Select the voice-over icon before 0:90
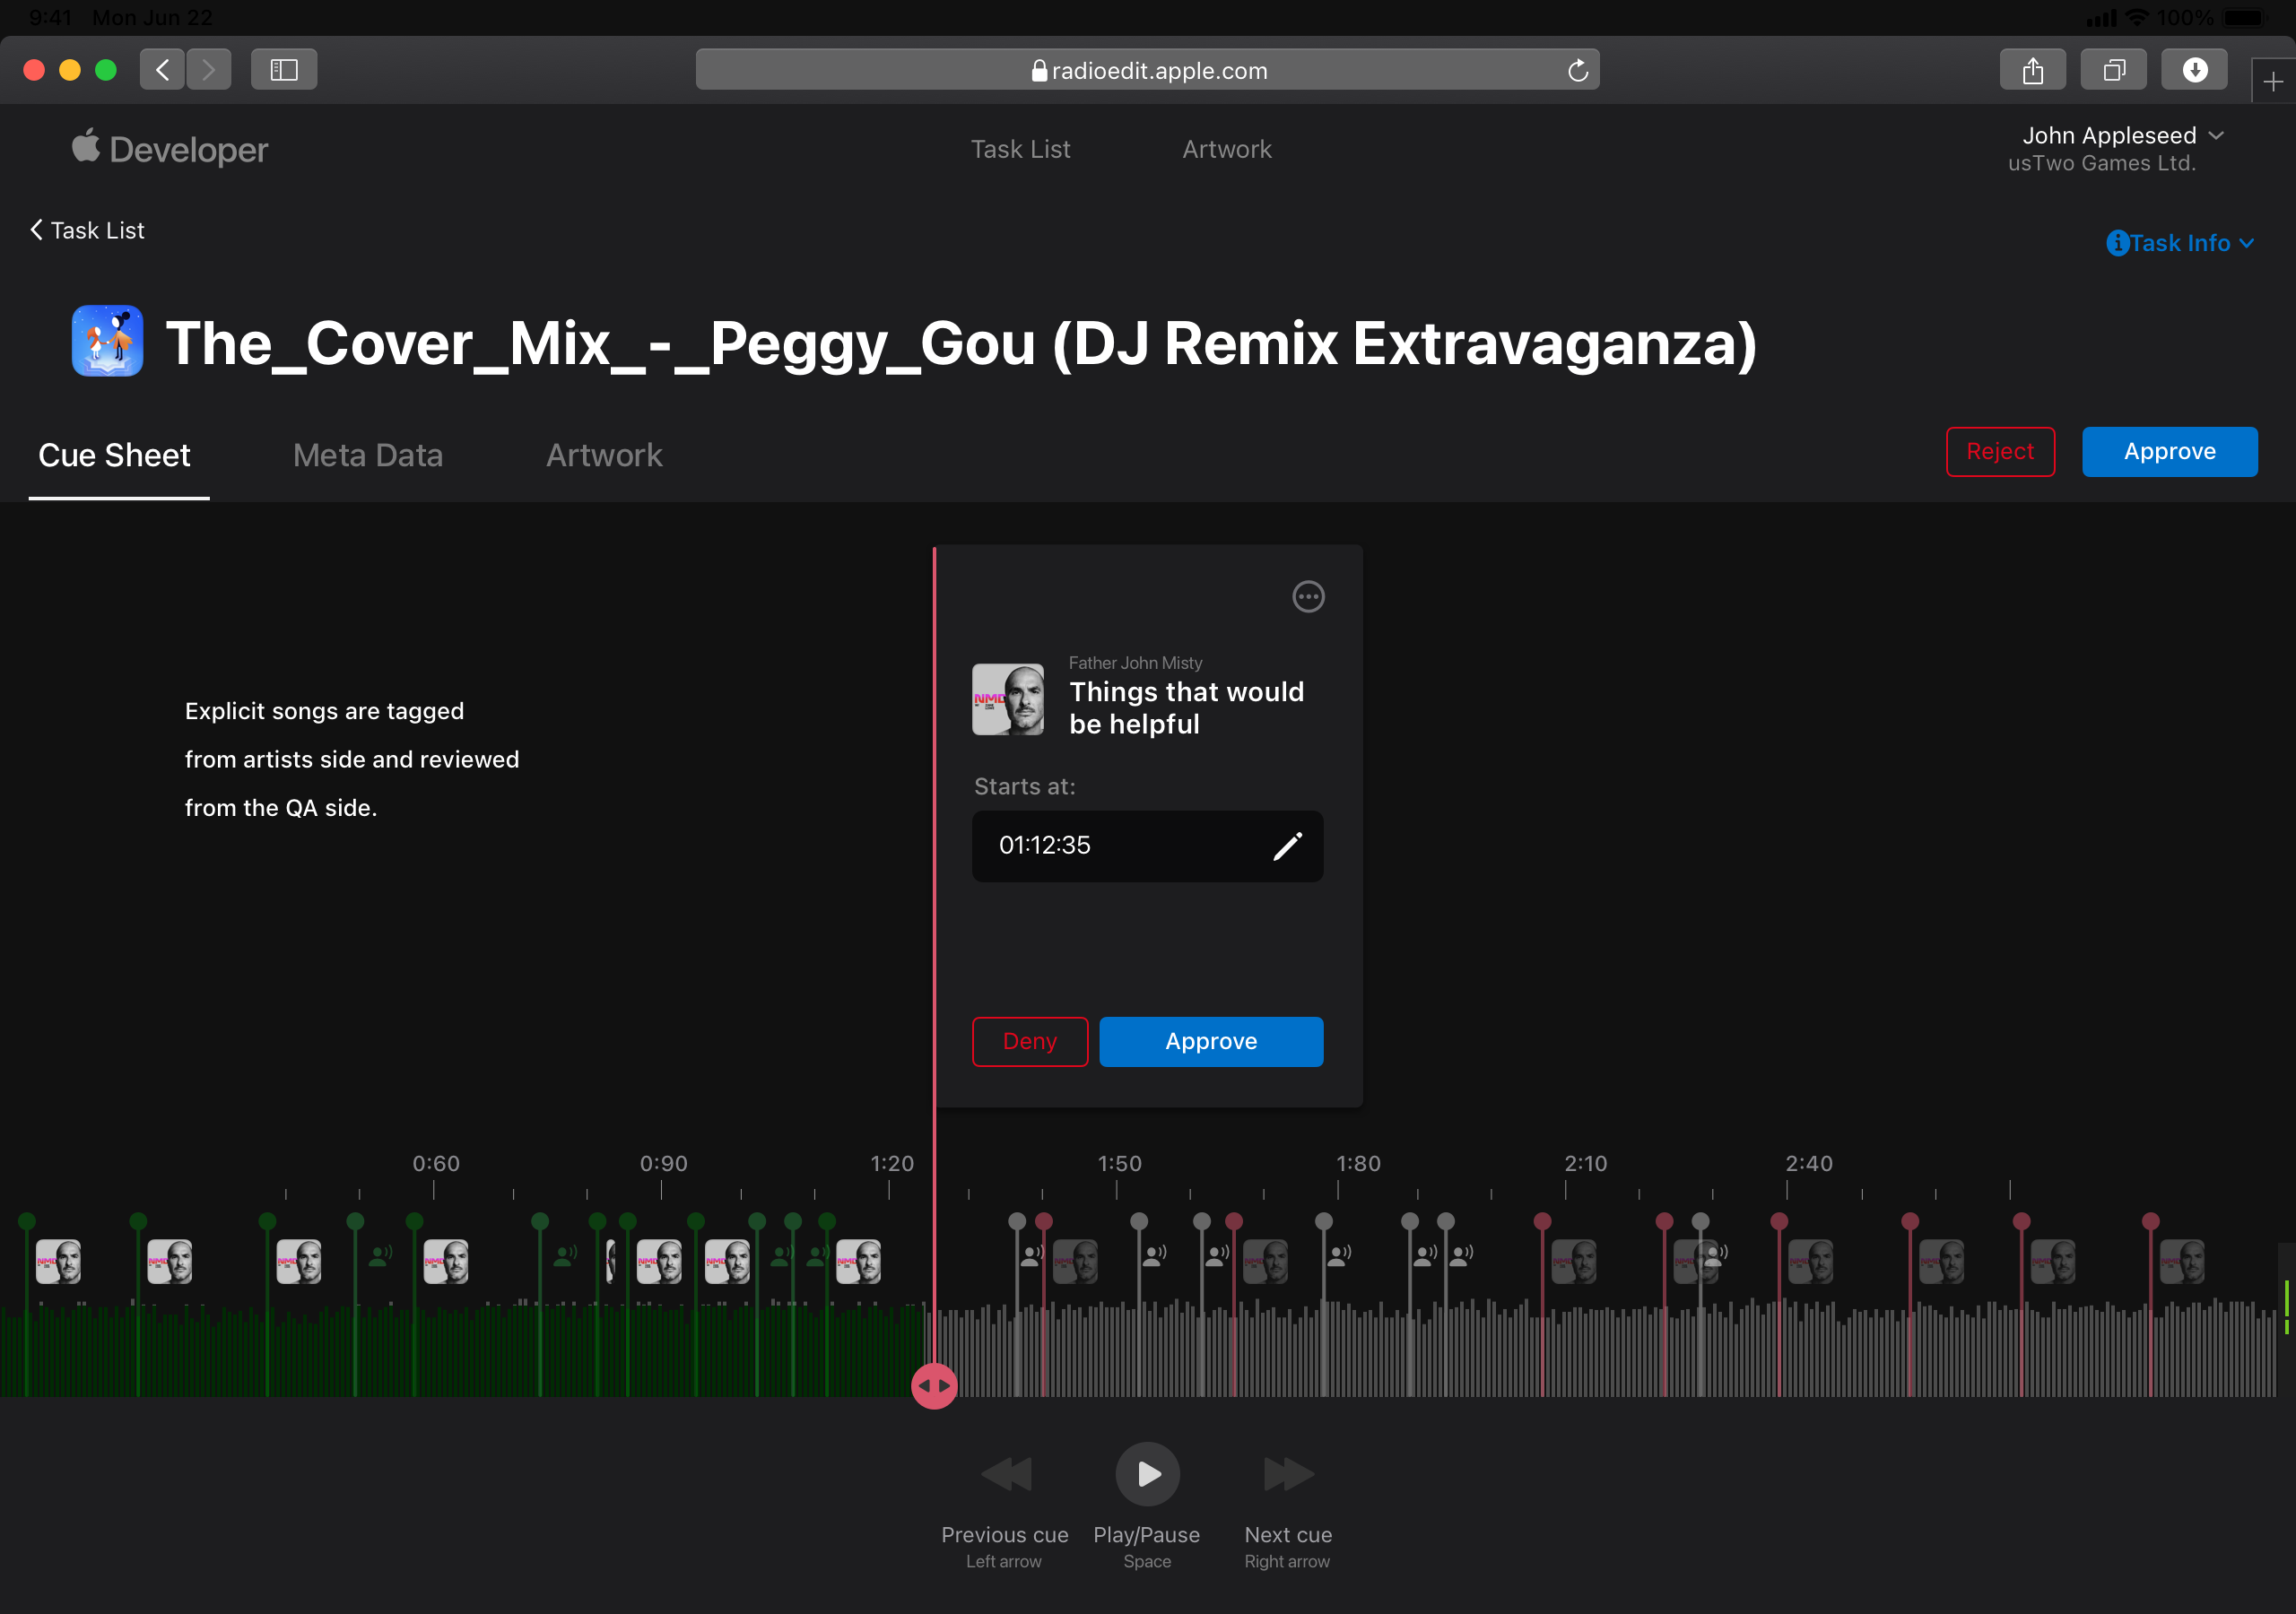This screenshot has width=2296, height=1614. [x=566, y=1256]
